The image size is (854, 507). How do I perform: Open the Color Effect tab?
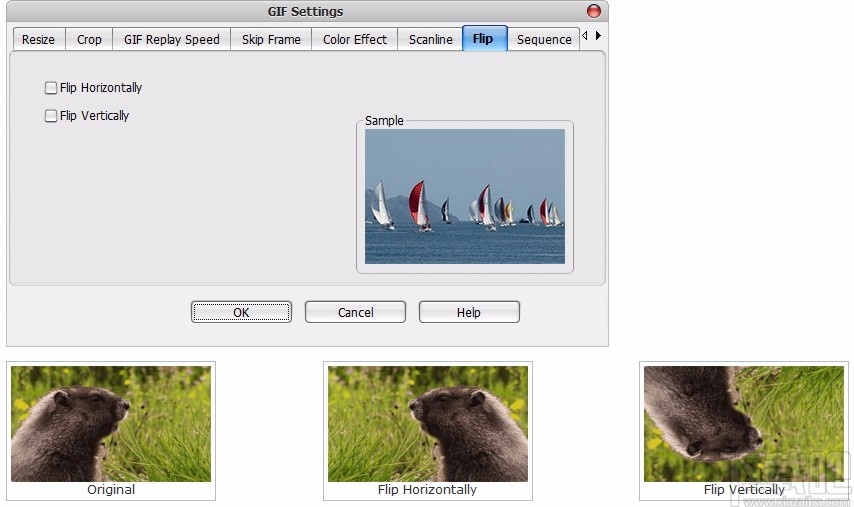click(x=355, y=39)
